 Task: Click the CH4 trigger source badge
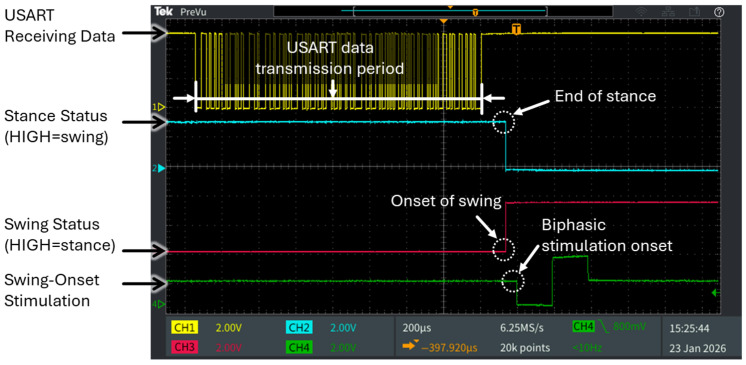583,327
